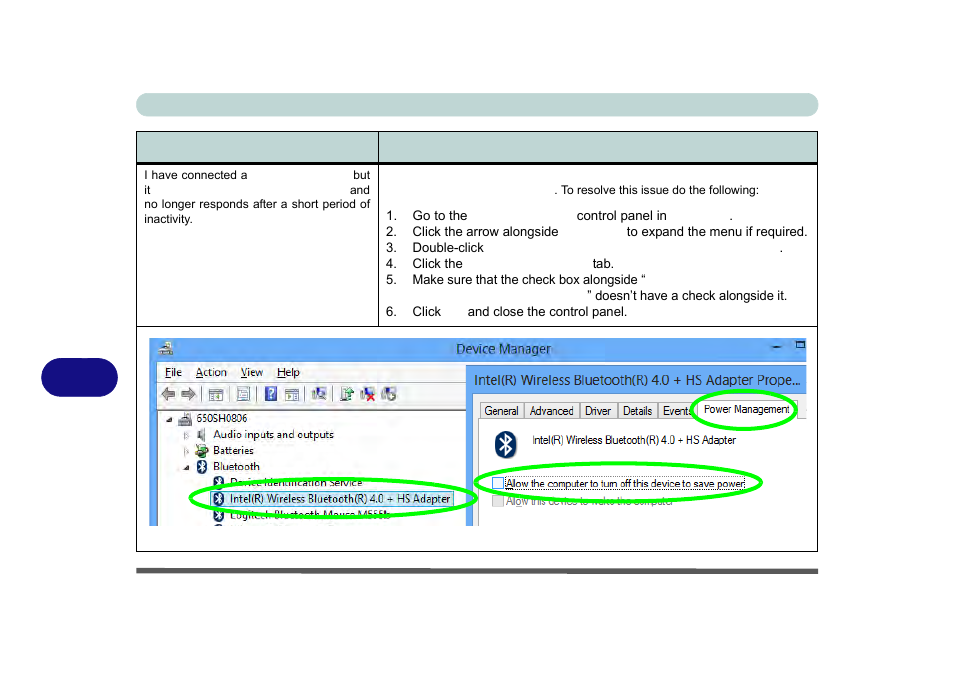Collapse the 650SH0806 root node arrow

(170, 419)
